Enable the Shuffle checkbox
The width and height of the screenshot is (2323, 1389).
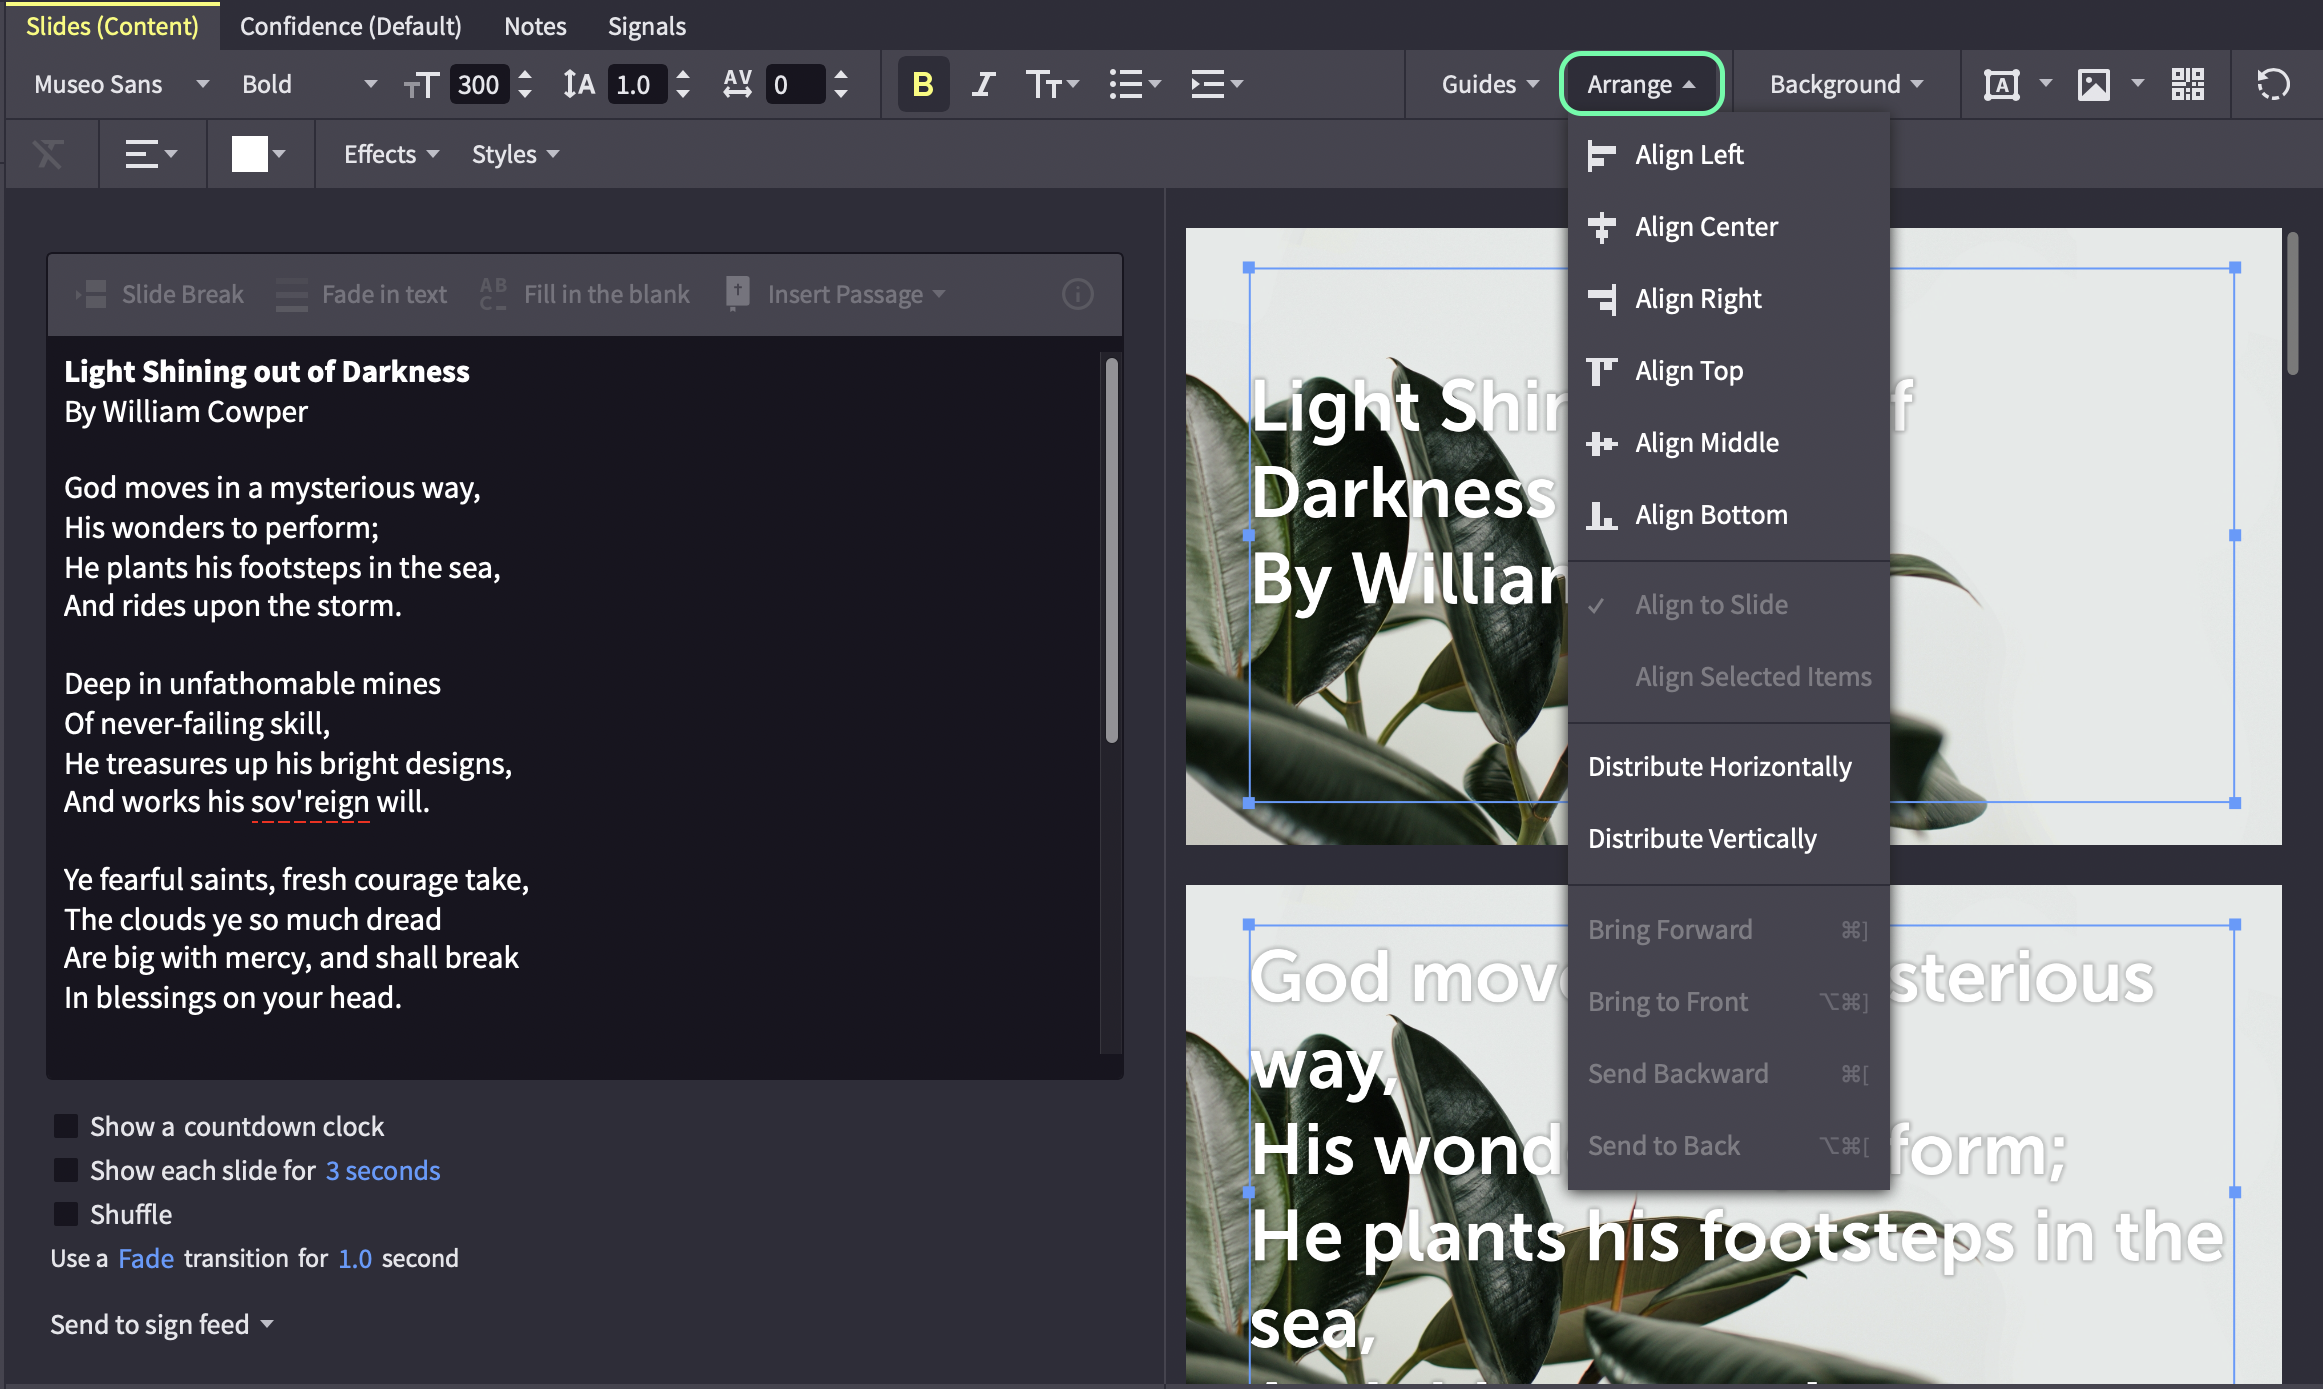pos(66,1214)
